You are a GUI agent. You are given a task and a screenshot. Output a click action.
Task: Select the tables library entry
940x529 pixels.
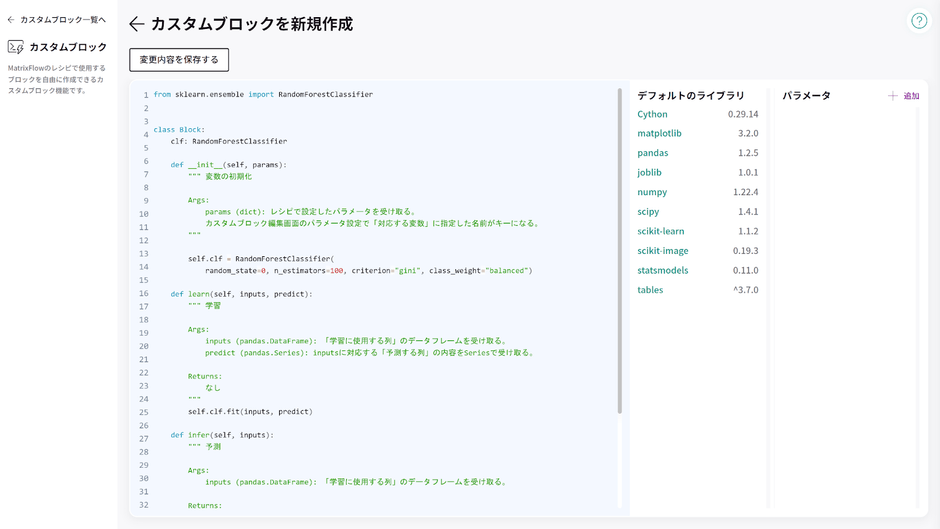pos(650,290)
